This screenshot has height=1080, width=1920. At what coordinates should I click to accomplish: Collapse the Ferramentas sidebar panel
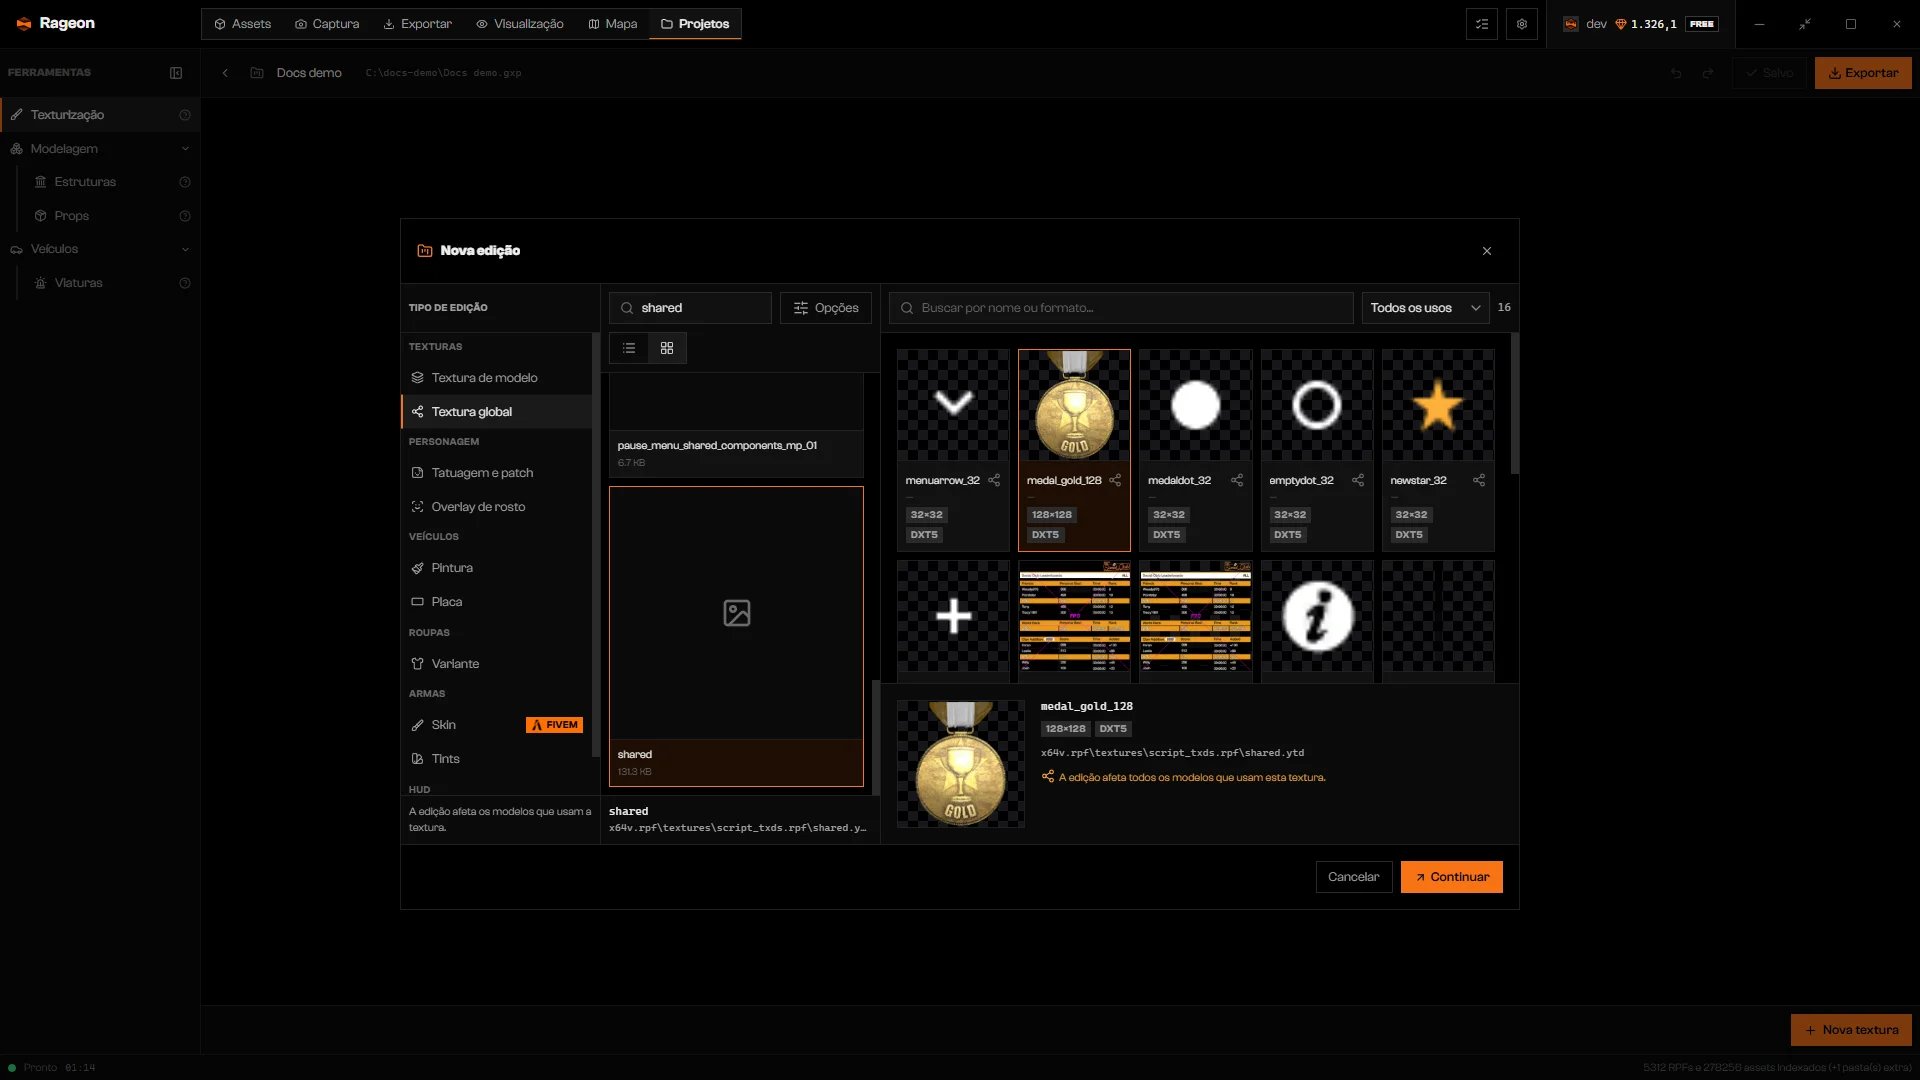point(176,73)
